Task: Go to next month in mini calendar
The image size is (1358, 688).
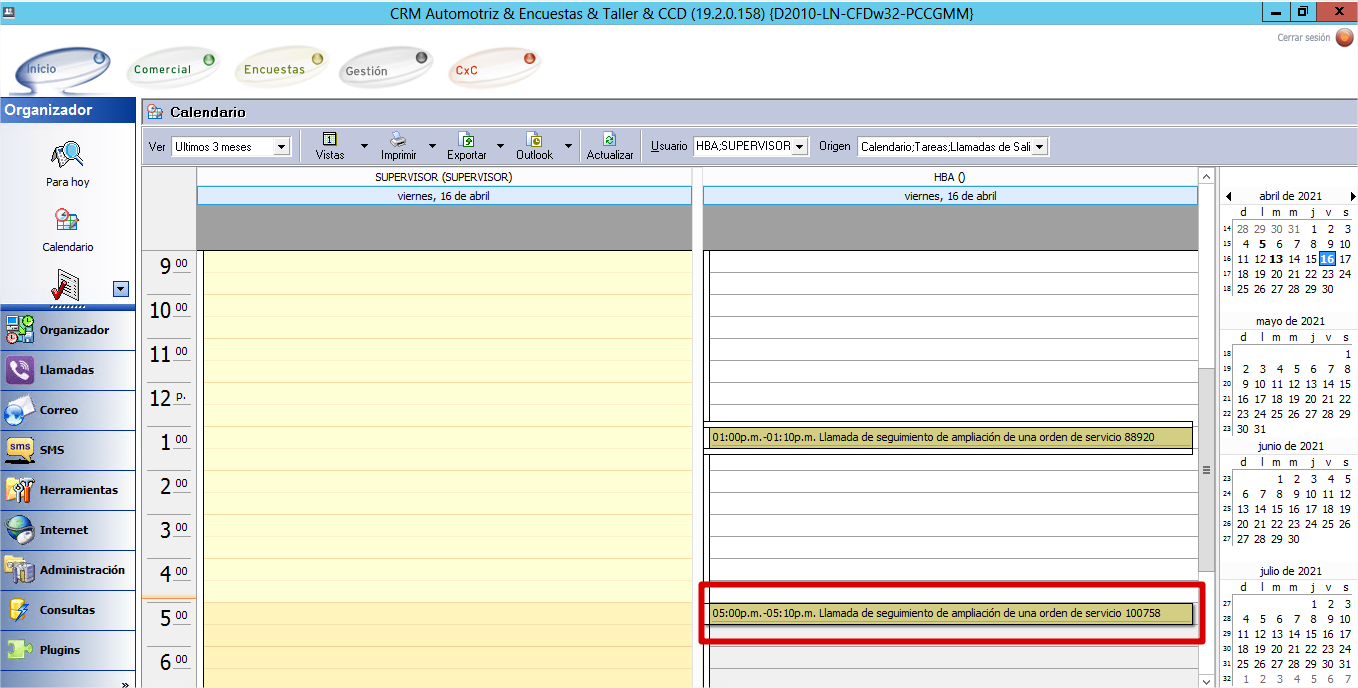Action: (x=1352, y=197)
